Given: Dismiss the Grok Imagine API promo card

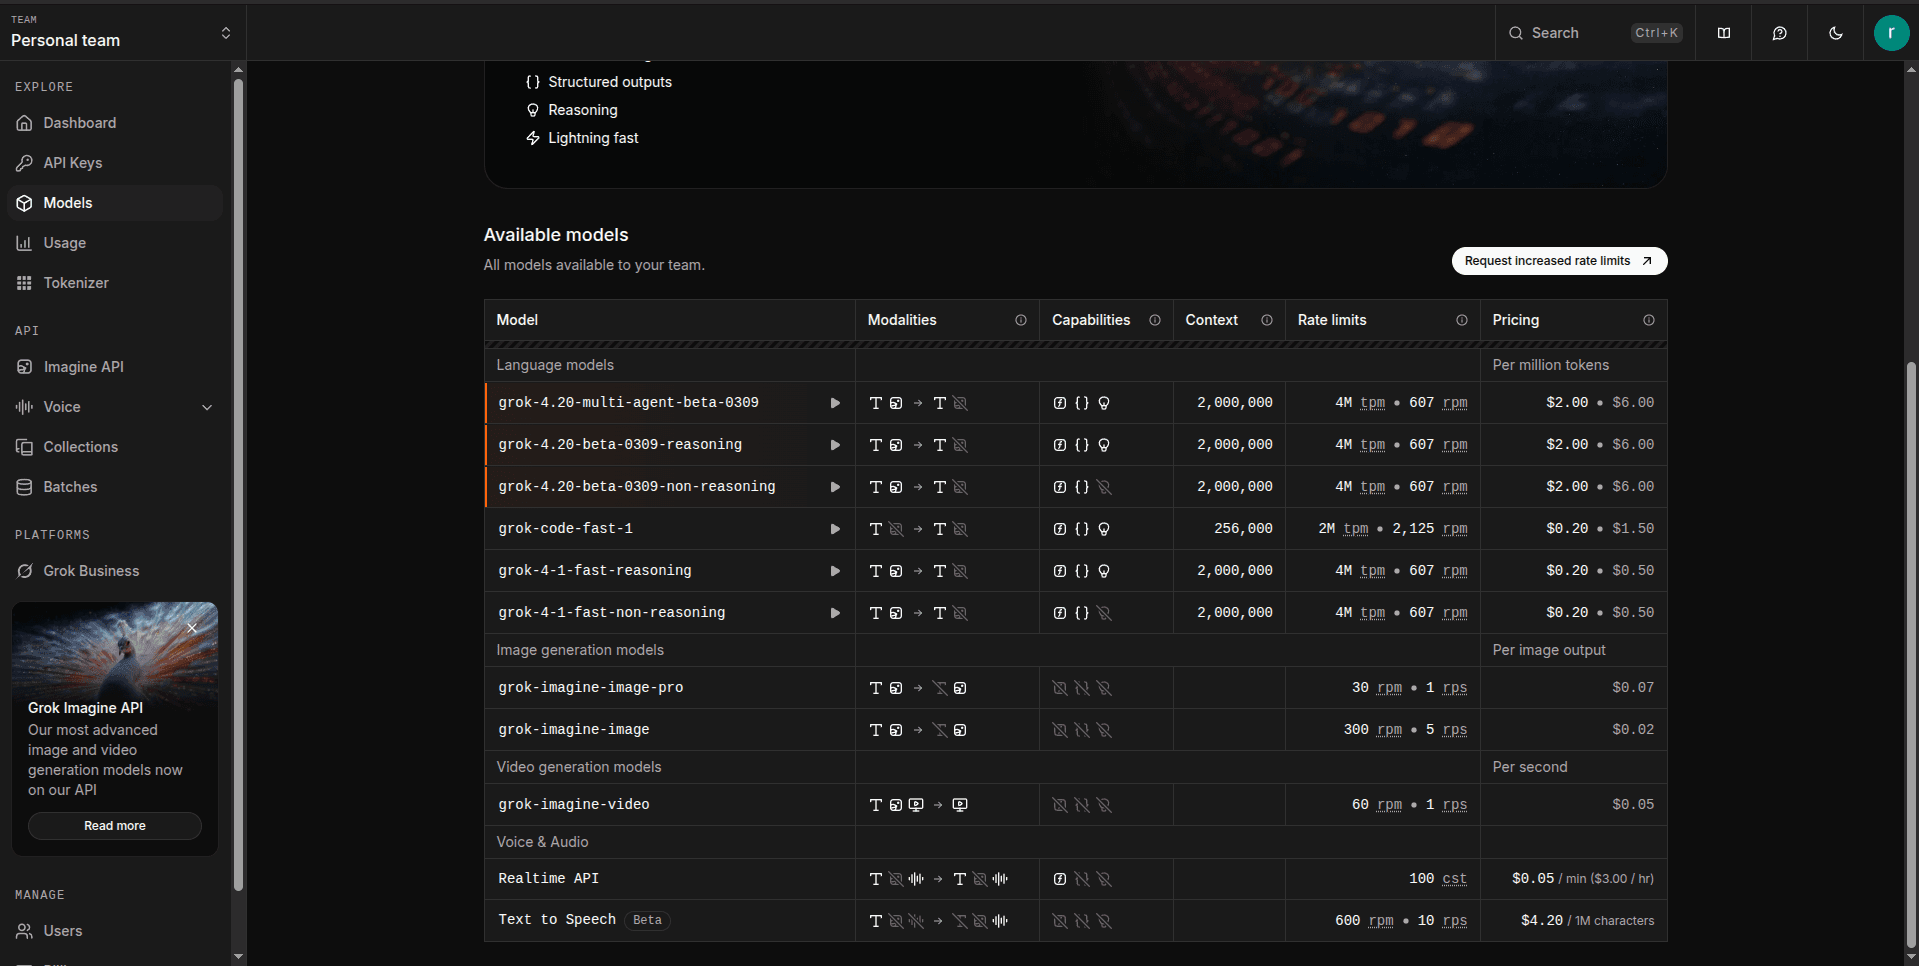Looking at the screenshot, I should (192, 628).
